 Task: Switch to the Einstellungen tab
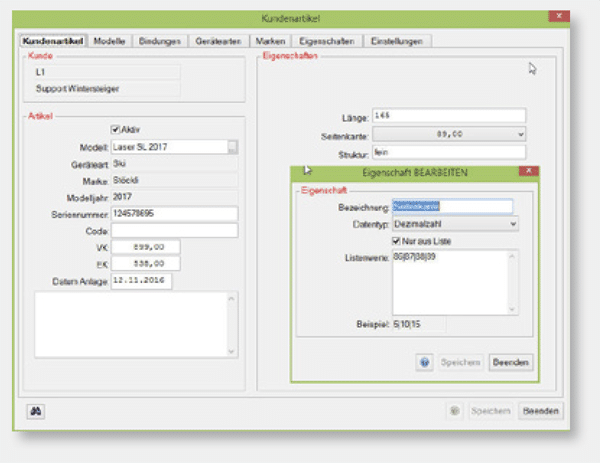pyautogui.click(x=396, y=41)
